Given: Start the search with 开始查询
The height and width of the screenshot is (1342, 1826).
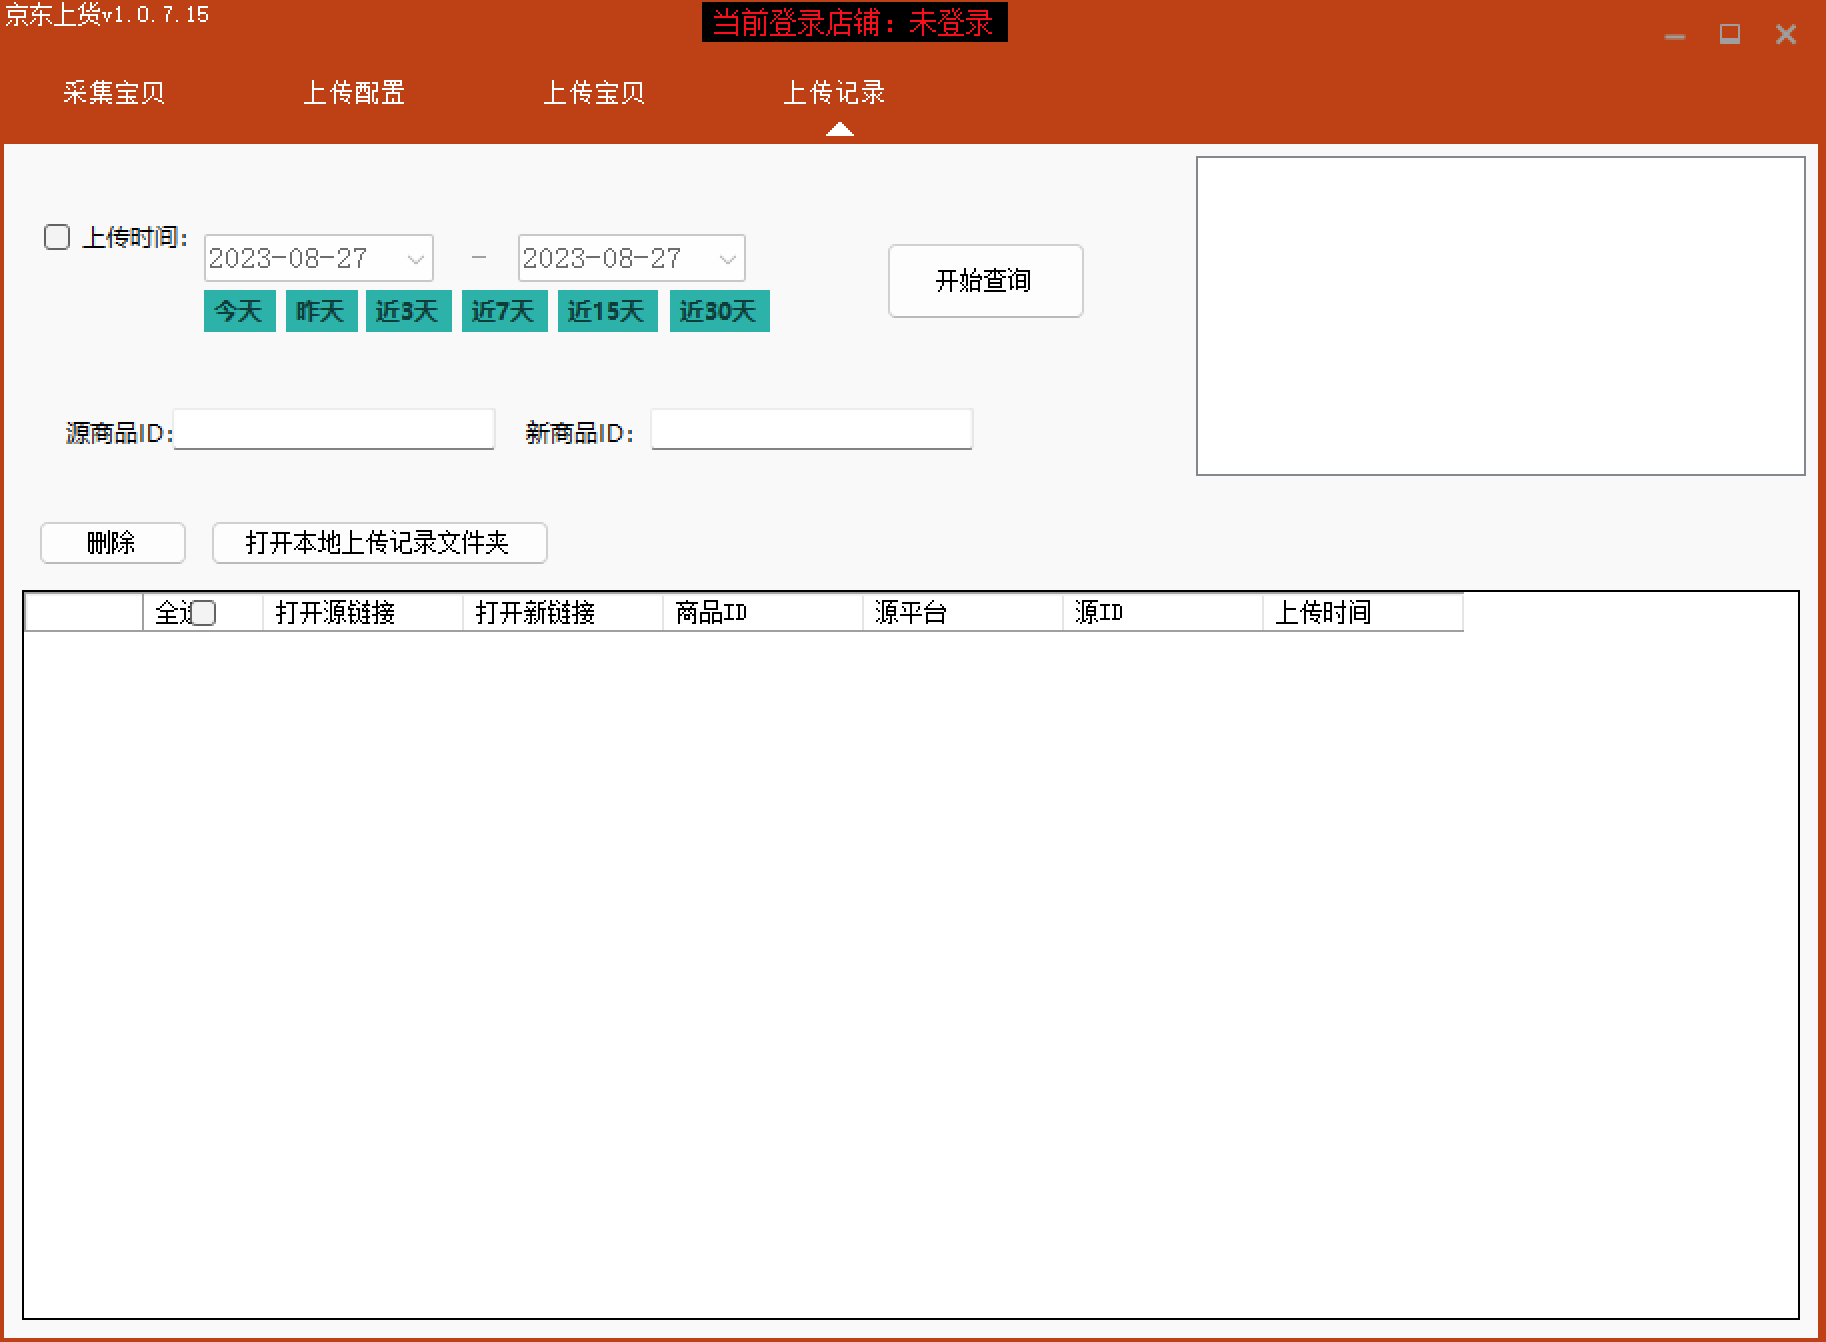Looking at the screenshot, I should pyautogui.click(x=985, y=281).
